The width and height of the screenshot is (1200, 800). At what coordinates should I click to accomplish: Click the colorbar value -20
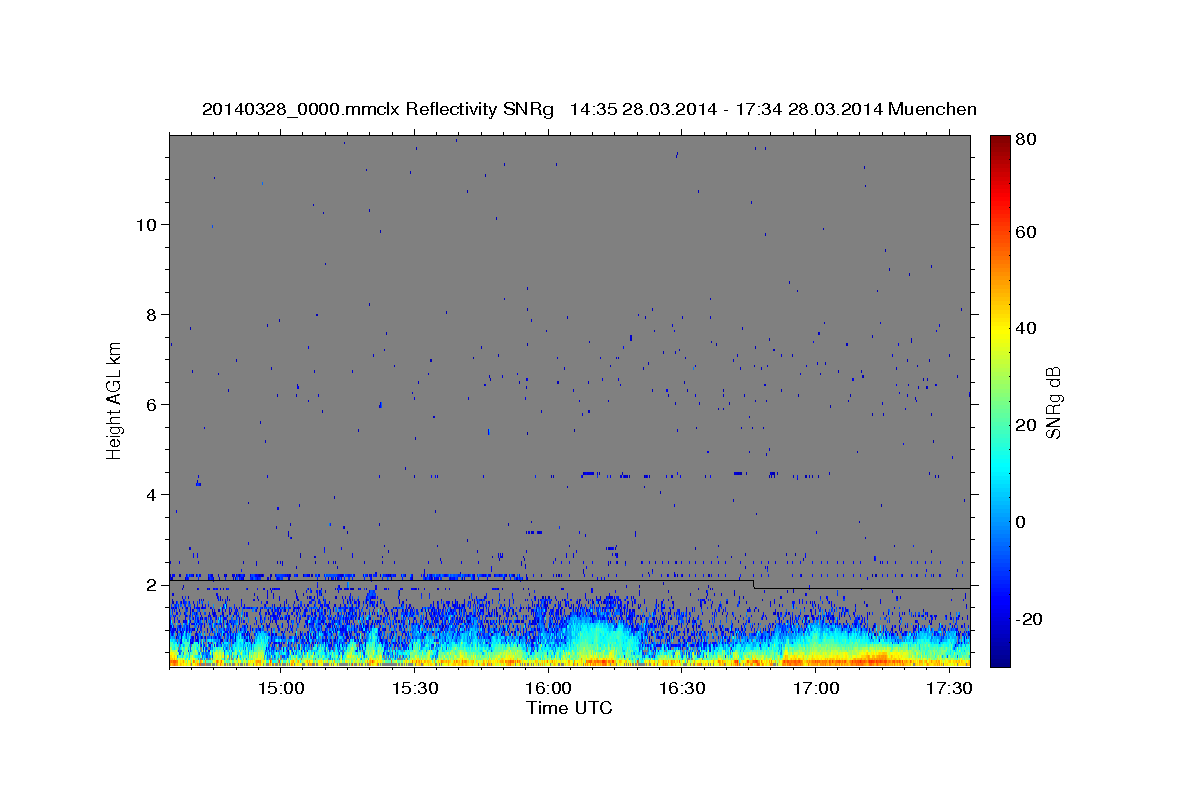click(1028, 619)
